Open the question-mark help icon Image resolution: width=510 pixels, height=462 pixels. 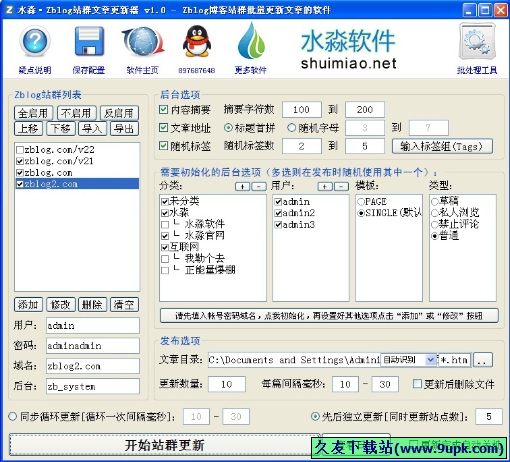point(35,41)
